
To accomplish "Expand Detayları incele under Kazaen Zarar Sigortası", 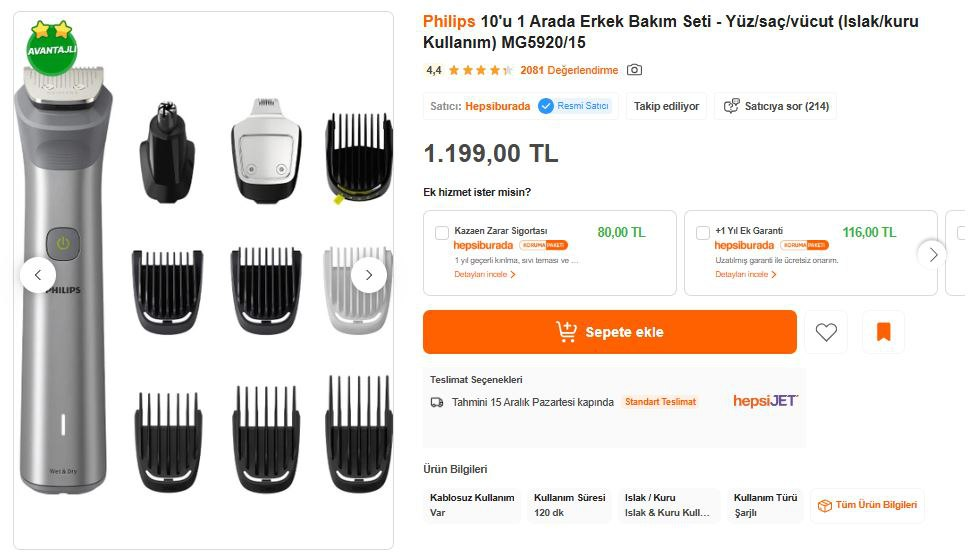I will [485, 274].
